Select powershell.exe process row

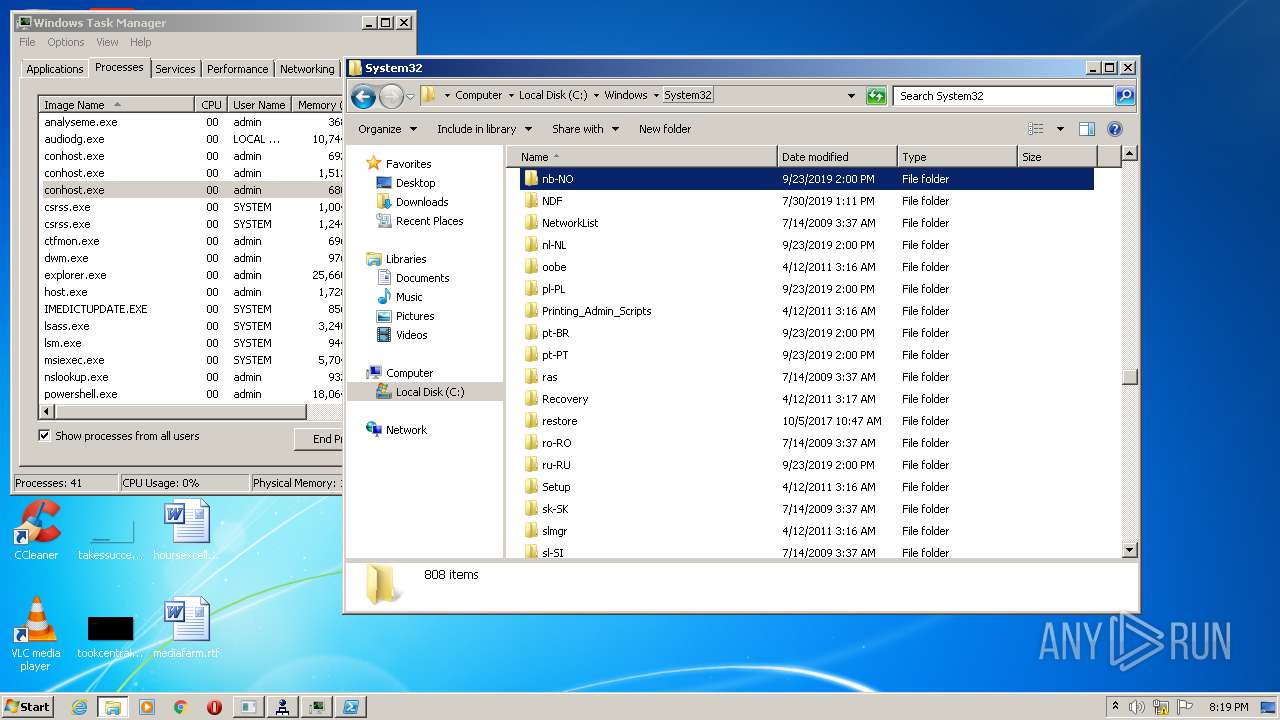pyautogui.click(x=190, y=394)
